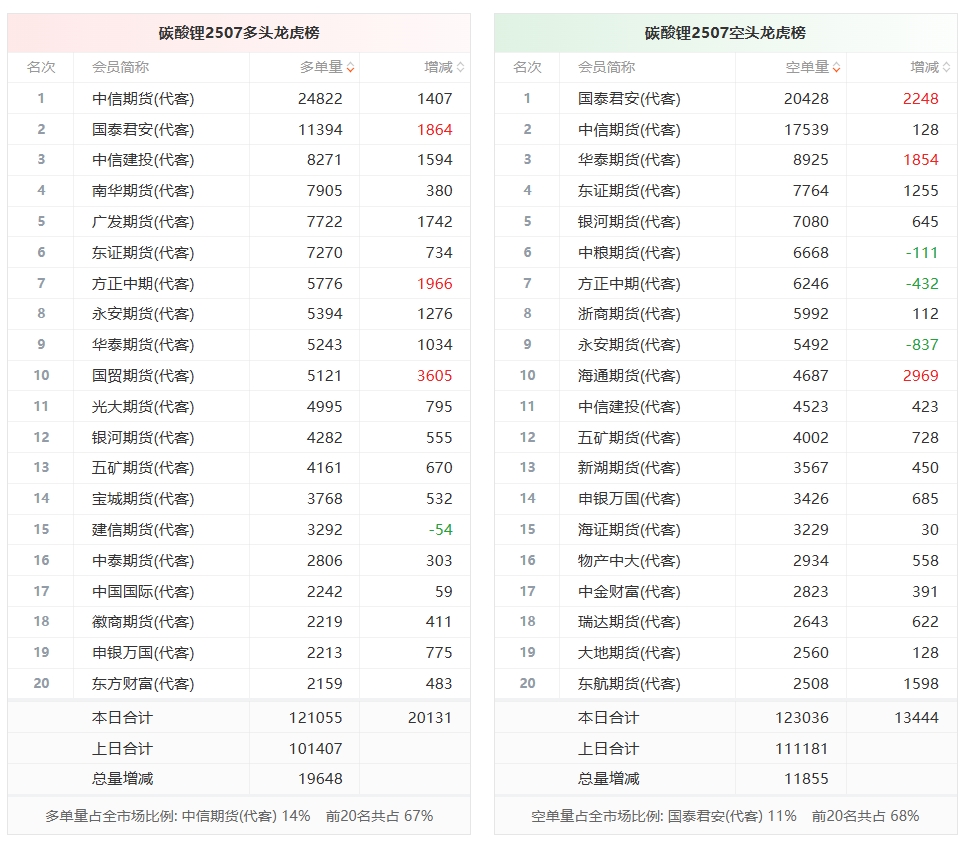969x841 pixels.
Task: Click 前20名共占 68% footer text
Action: (866, 816)
